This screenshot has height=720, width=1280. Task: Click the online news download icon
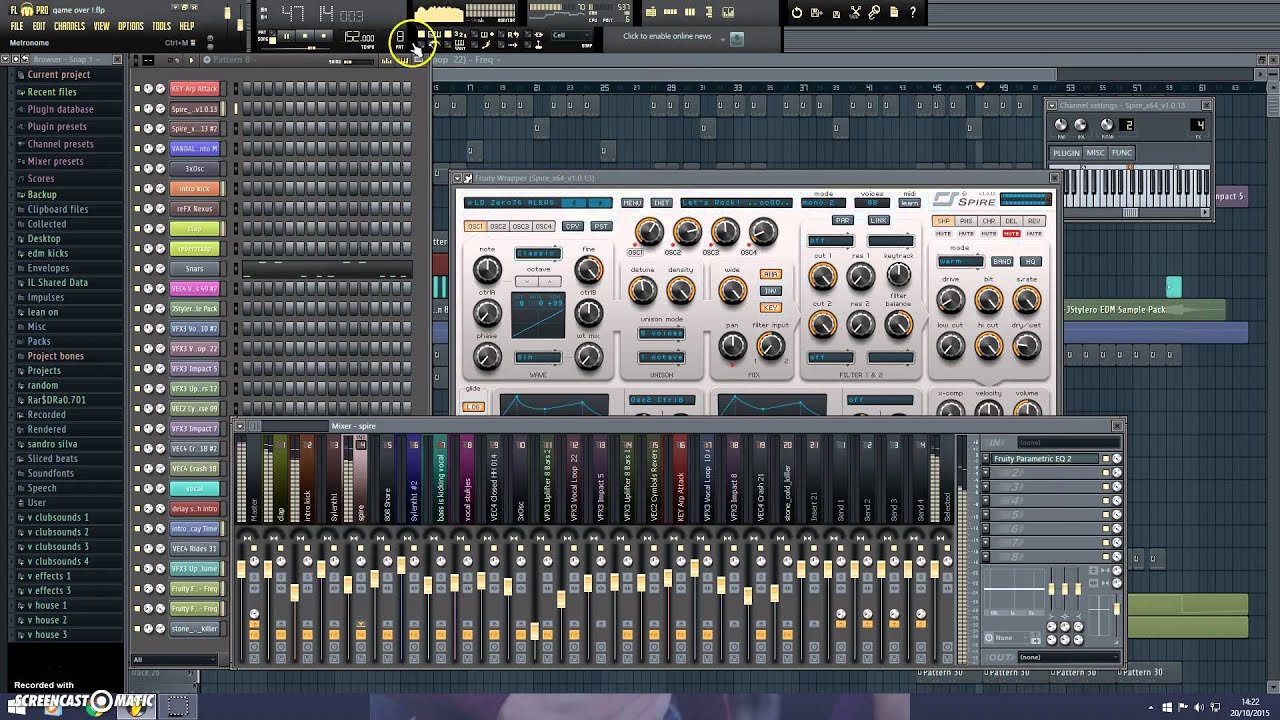[737, 39]
